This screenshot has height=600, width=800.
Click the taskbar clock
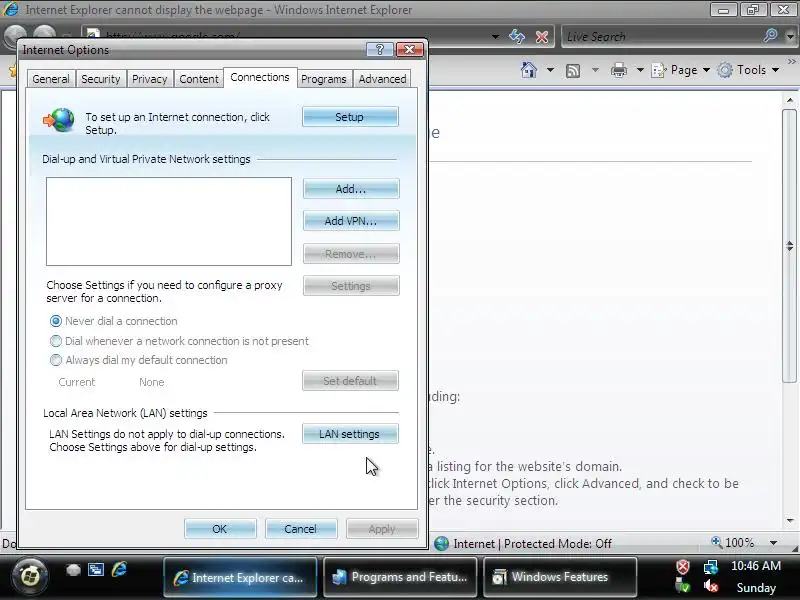point(756,577)
